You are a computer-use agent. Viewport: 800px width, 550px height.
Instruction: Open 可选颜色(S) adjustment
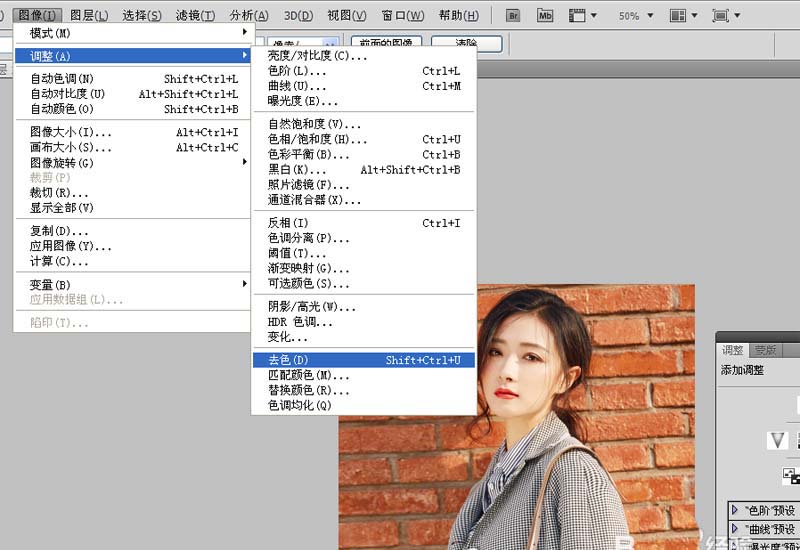364,283
